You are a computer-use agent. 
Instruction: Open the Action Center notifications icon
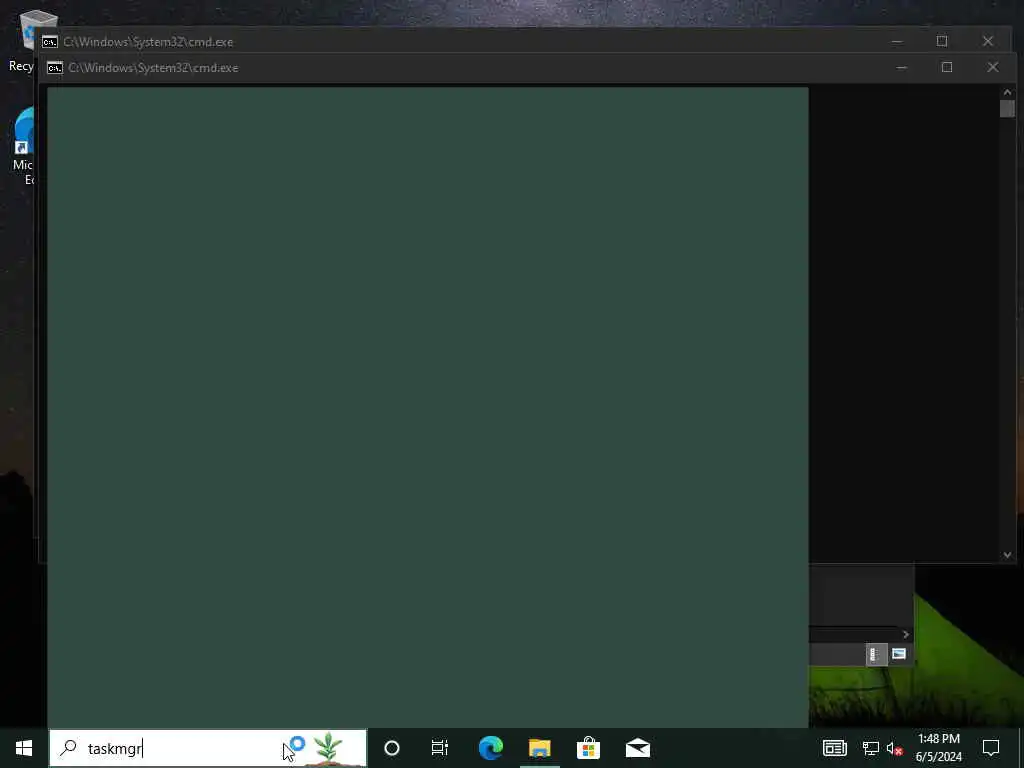click(991, 748)
